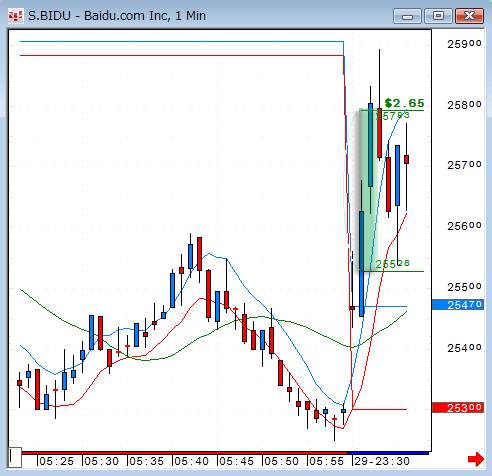Click the 05:35 time axis label
The height and width of the screenshot is (476, 492).
coord(146,461)
